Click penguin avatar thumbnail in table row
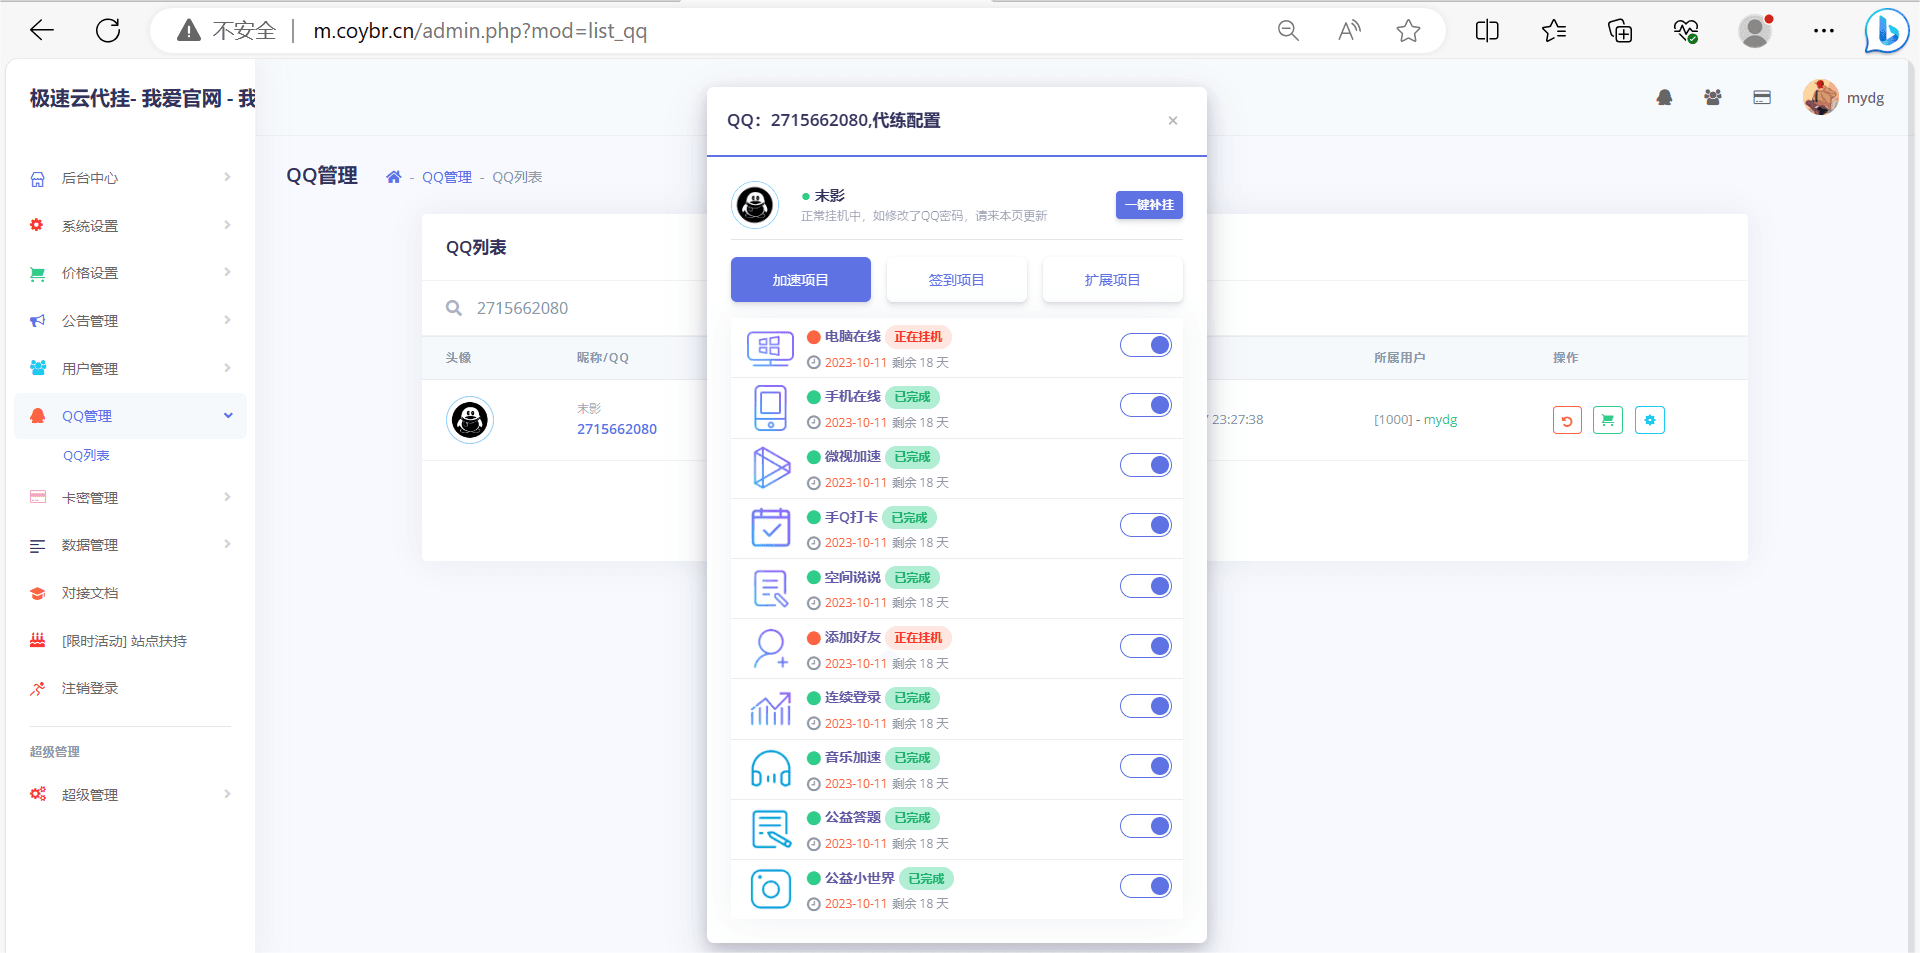The width and height of the screenshot is (1920, 953). 470,420
